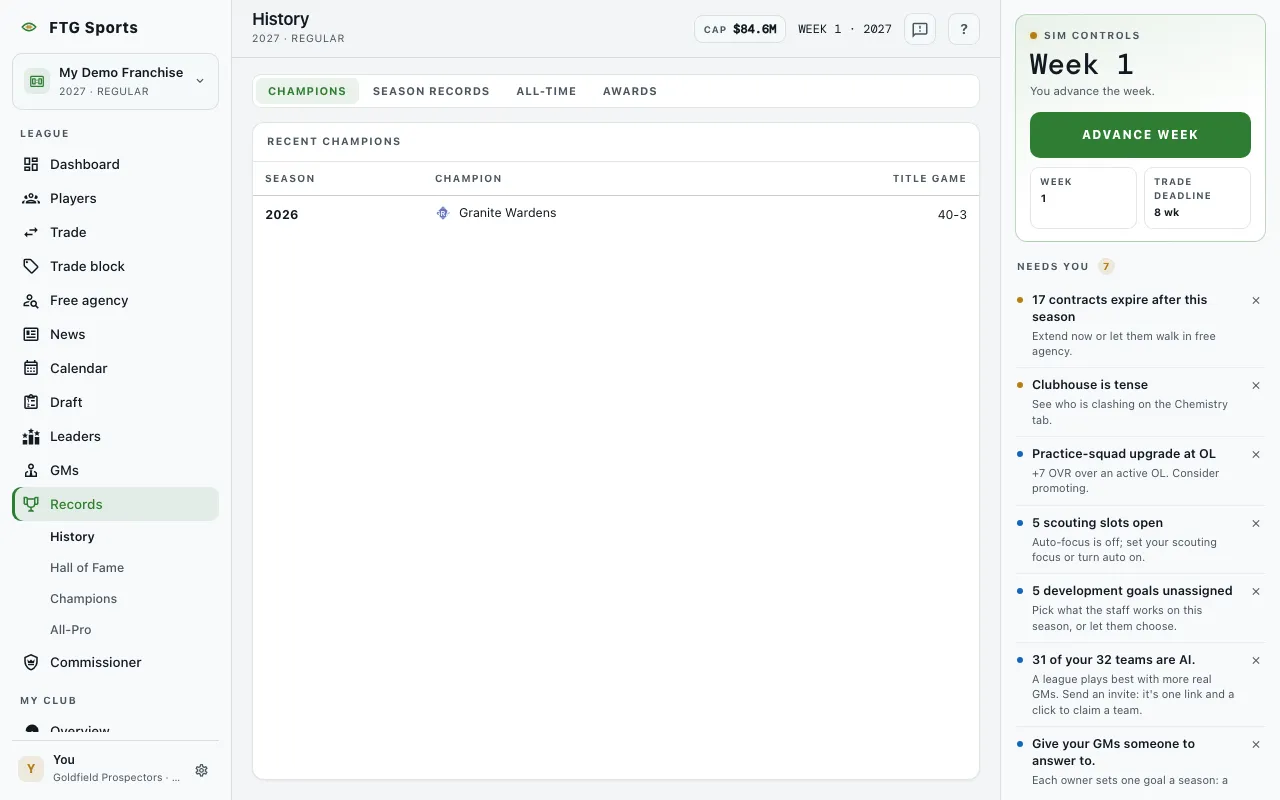
Task: Dismiss the Clubhouse is tense notice
Action: (1256, 385)
